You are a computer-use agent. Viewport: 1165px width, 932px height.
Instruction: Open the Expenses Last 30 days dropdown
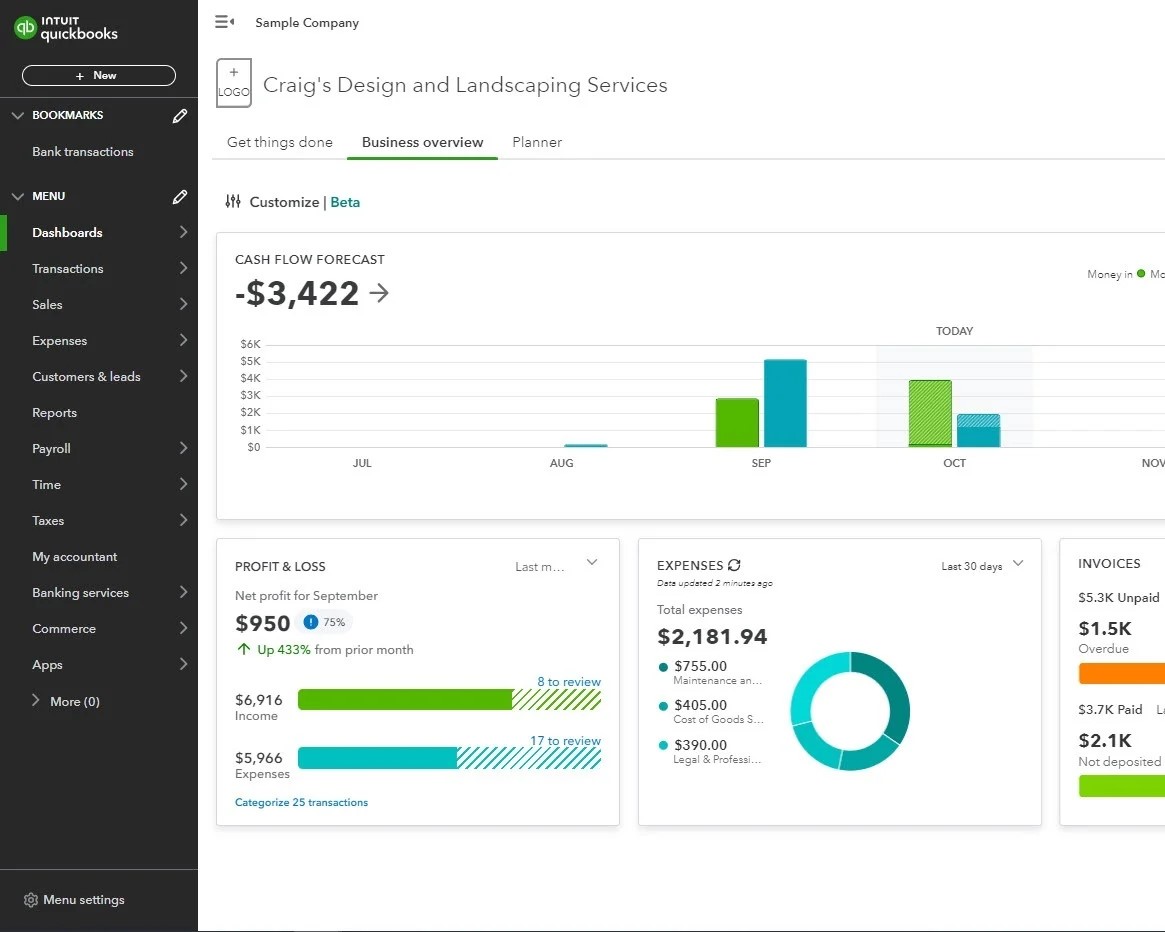(1018, 564)
